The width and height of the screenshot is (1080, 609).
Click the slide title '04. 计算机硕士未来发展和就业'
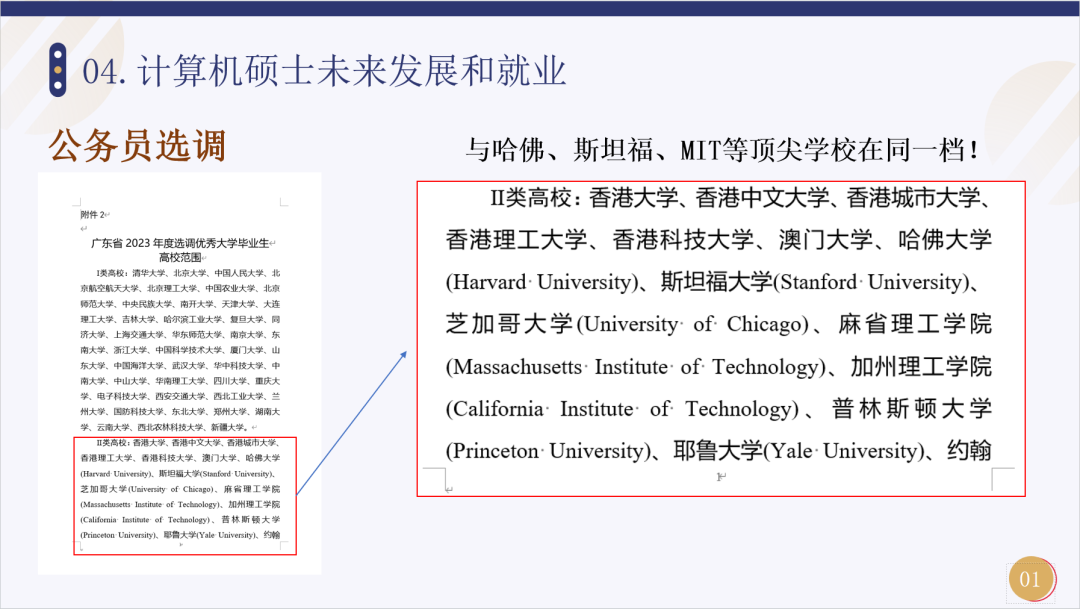(x=324, y=71)
